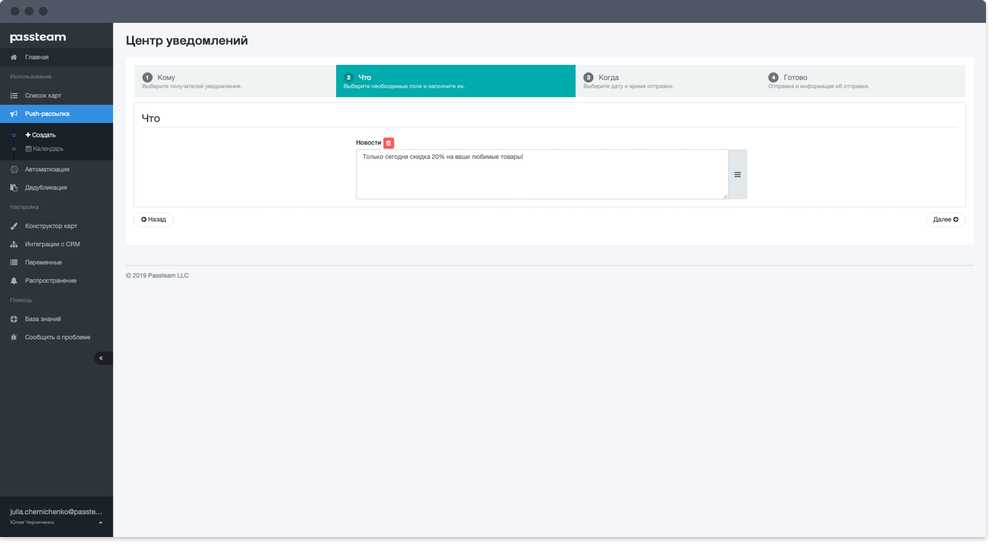Image resolution: width=993 pixels, height=544 pixels.
Task: Select step 2 Что tab
Action: click(455, 81)
